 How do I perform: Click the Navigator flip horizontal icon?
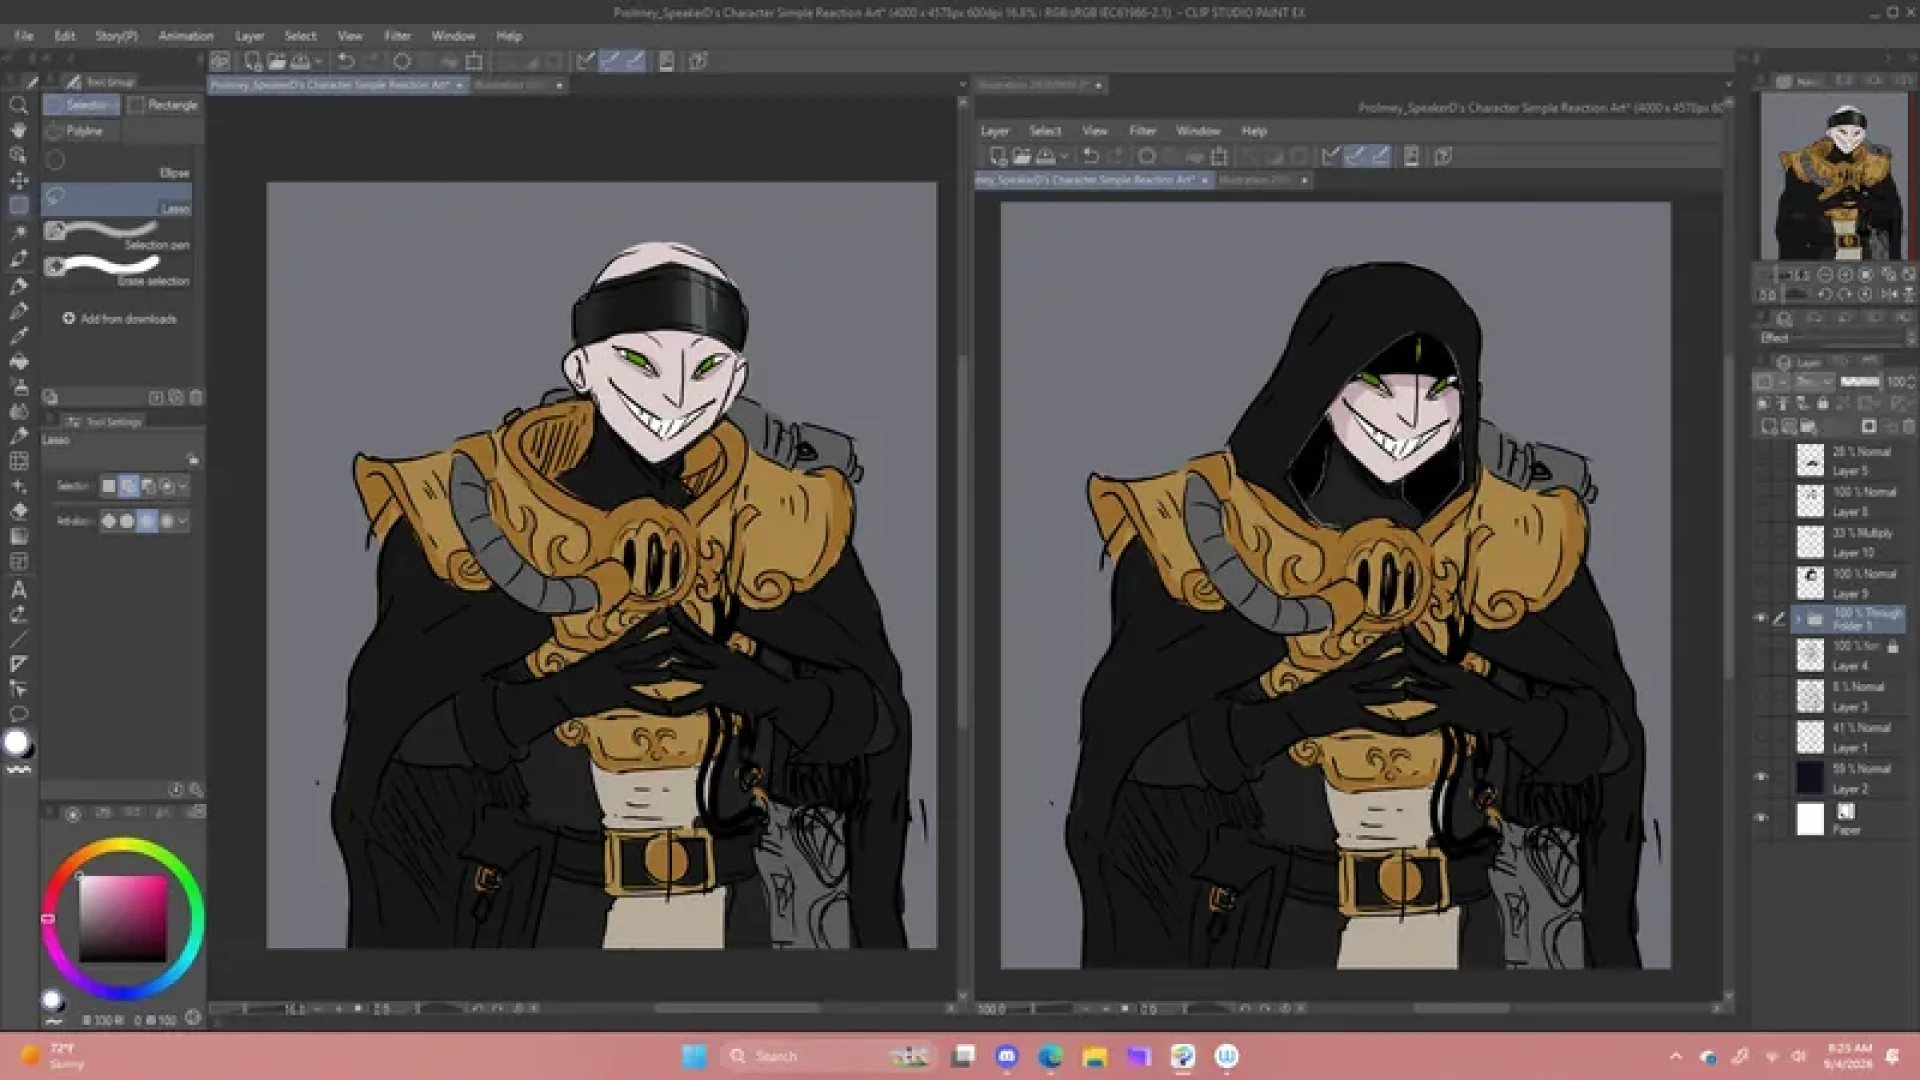pos(1889,294)
